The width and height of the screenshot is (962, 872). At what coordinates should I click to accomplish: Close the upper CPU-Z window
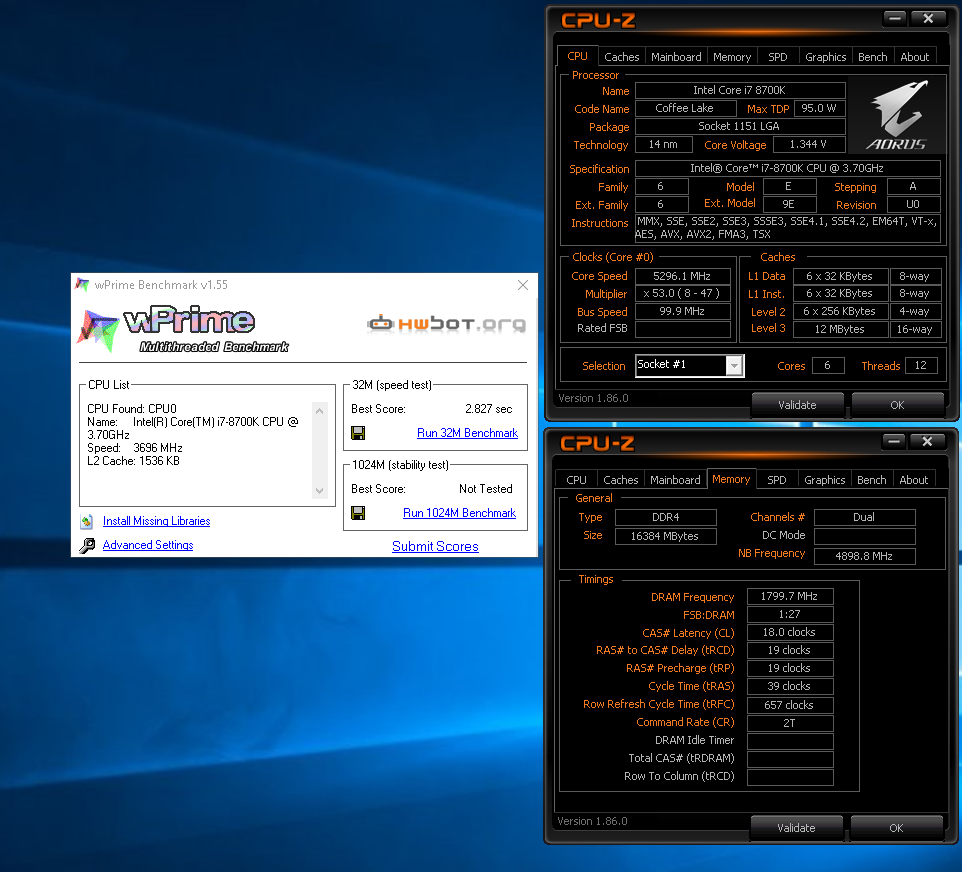928,18
